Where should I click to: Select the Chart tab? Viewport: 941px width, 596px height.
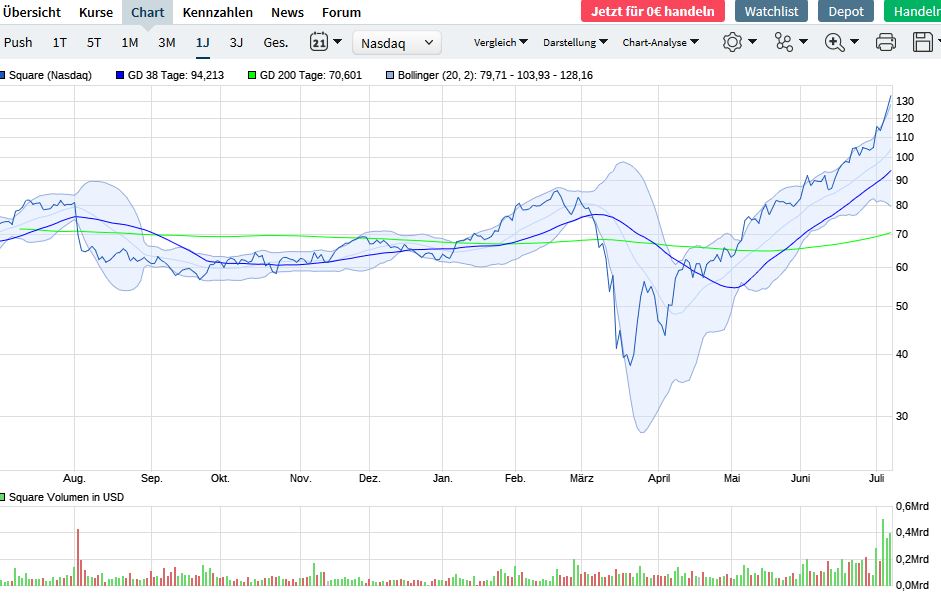pos(148,12)
